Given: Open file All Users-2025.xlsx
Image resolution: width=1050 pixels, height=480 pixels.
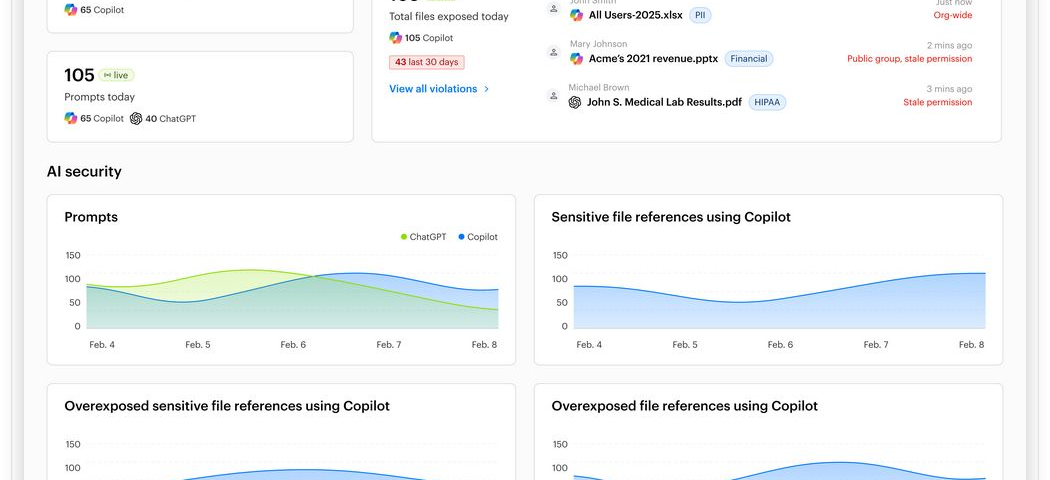Looking at the screenshot, I should (x=635, y=15).
